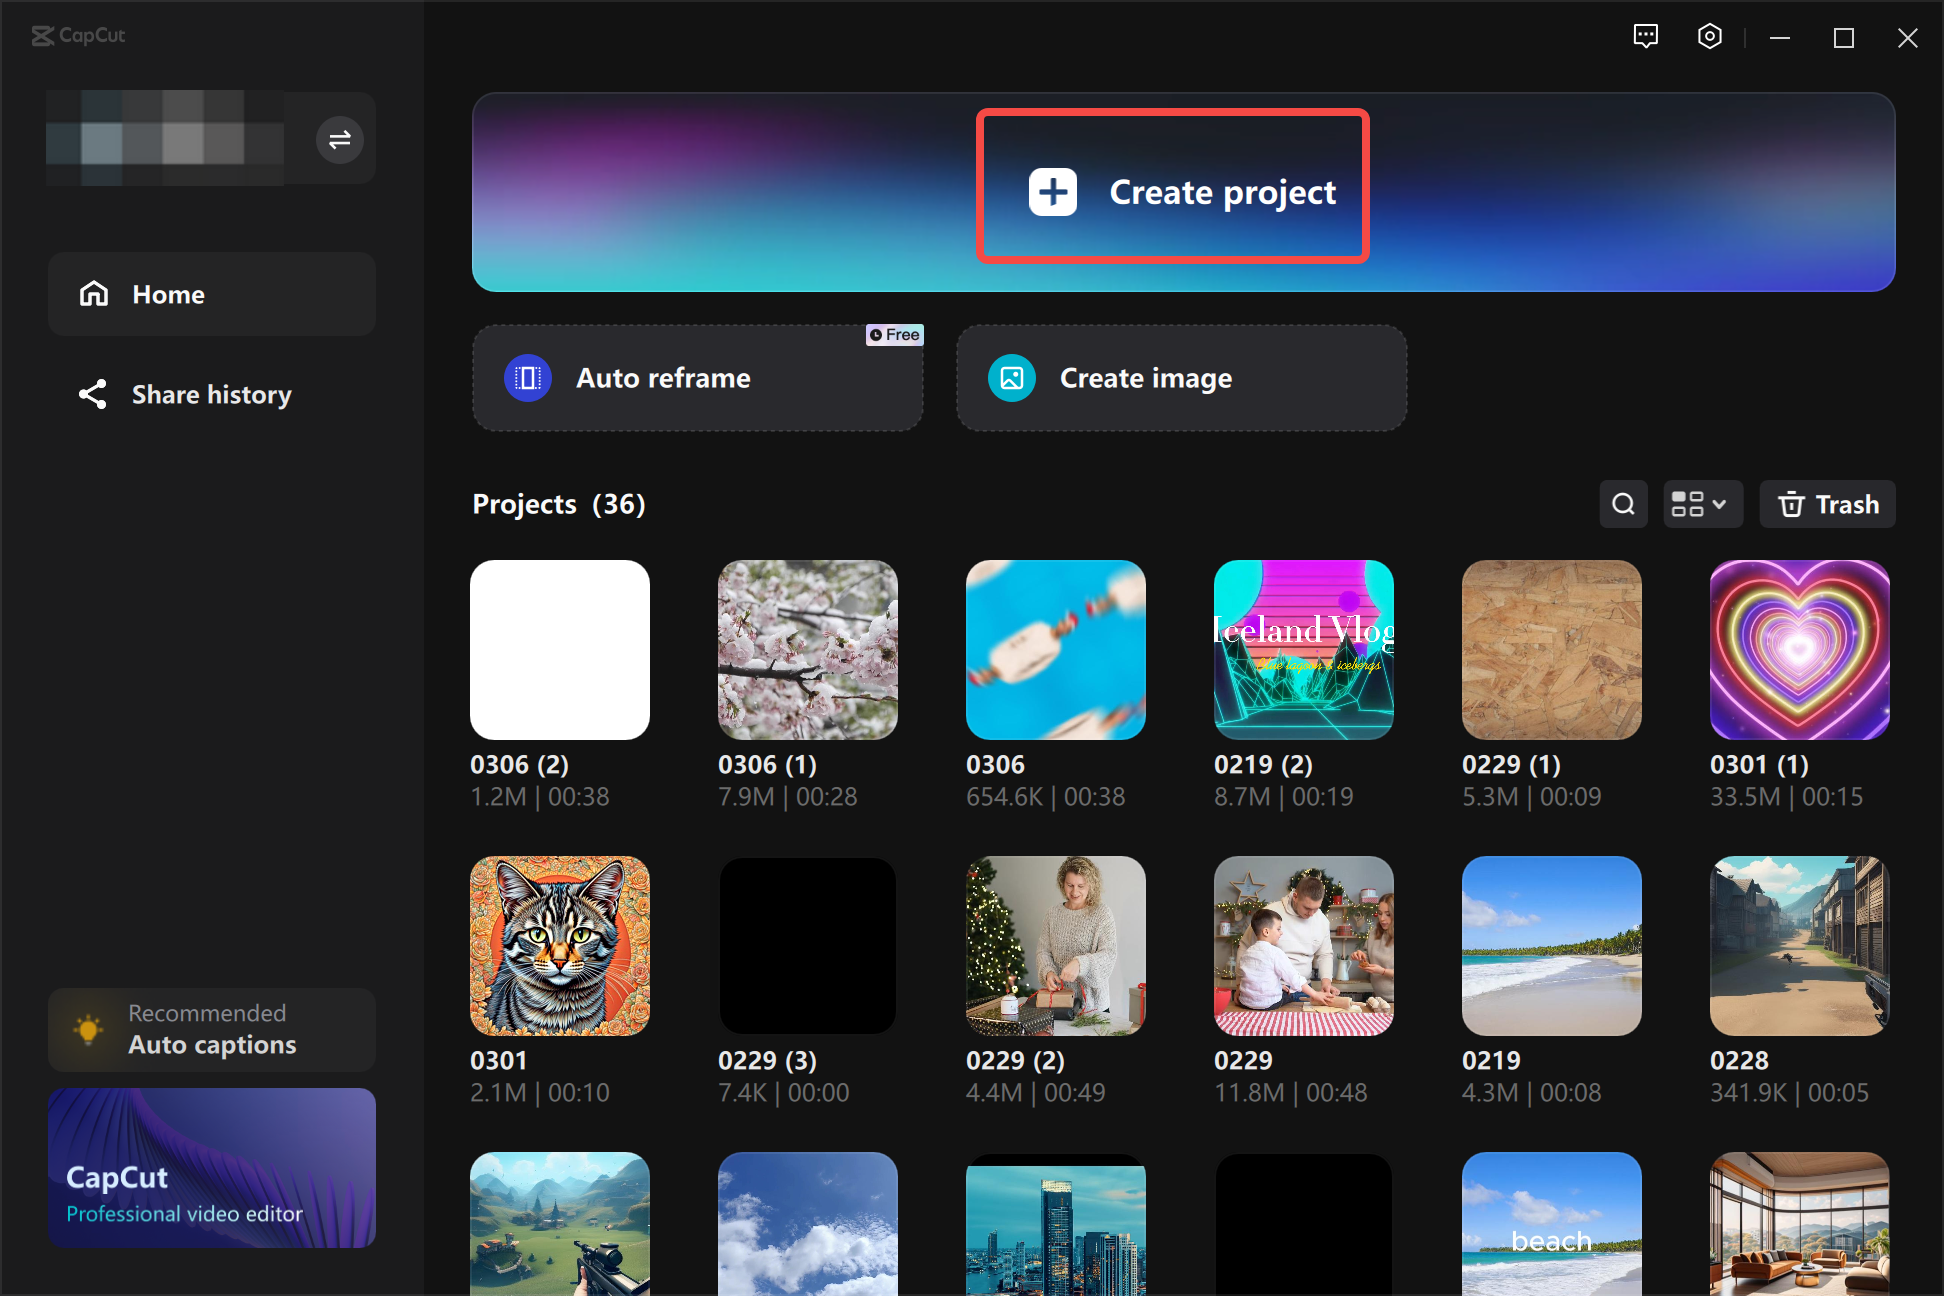Open the neon heart project 0301 (1)

pos(1799,650)
